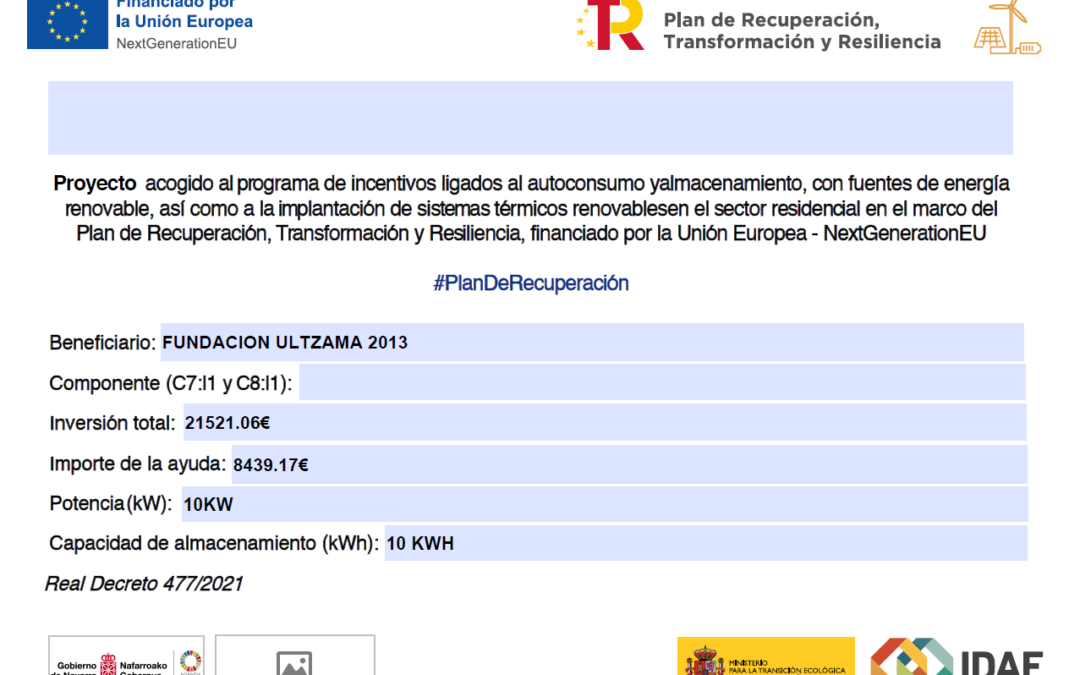This screenshot has width=1080, height=675.
Task: Click the Potencia (kW) field showing 10KW
Action: (605, 504)
